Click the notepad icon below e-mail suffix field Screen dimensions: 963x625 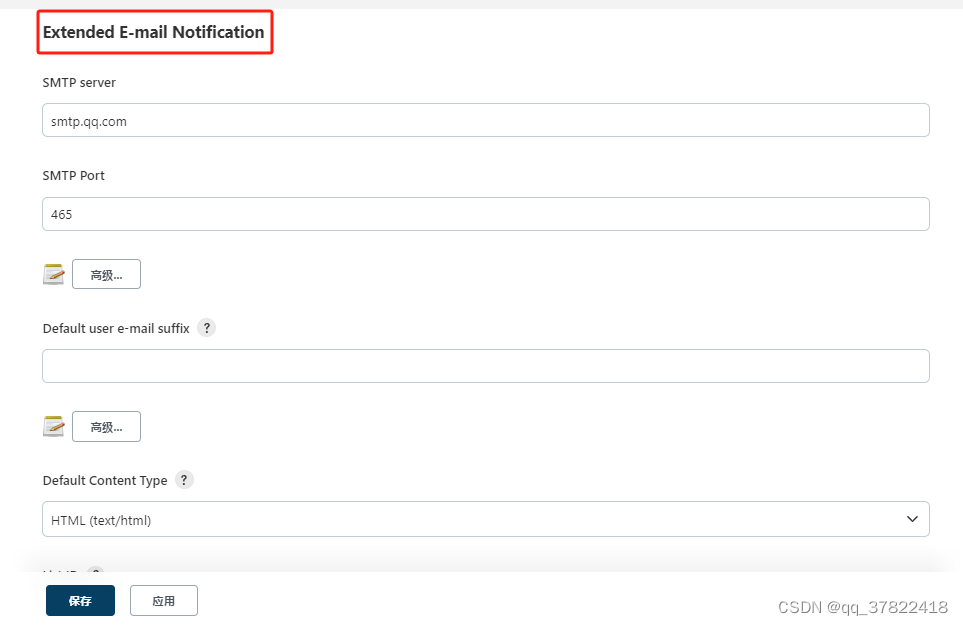[x=53, y=426]
